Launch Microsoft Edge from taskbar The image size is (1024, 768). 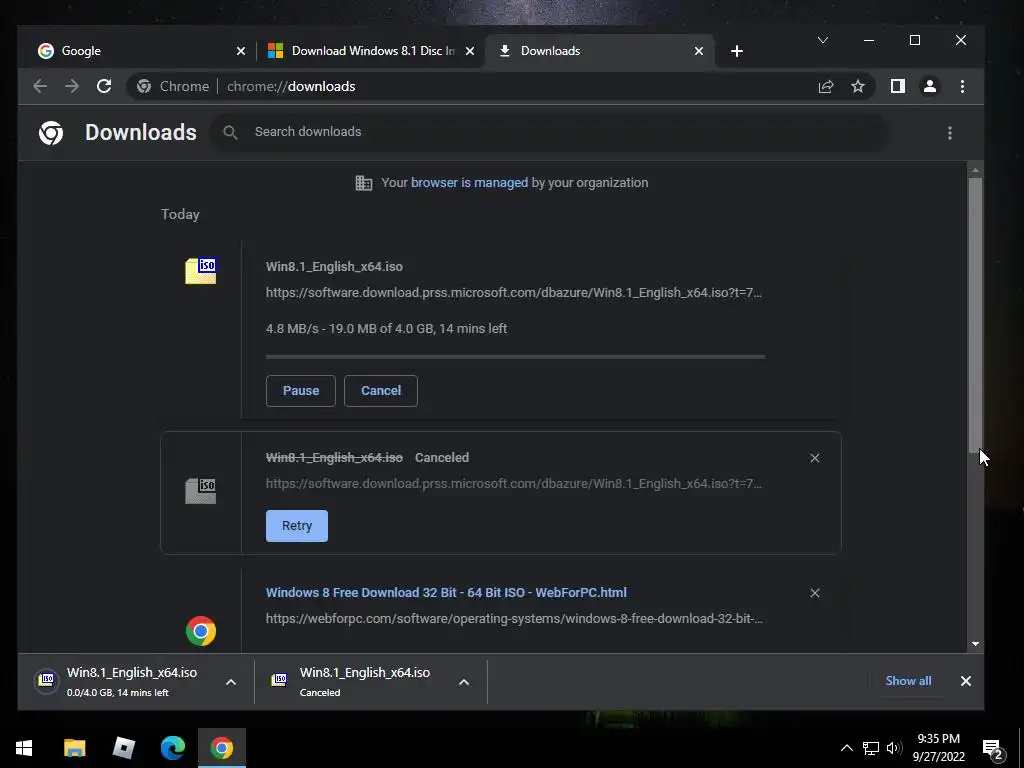[x=172, y=748]
